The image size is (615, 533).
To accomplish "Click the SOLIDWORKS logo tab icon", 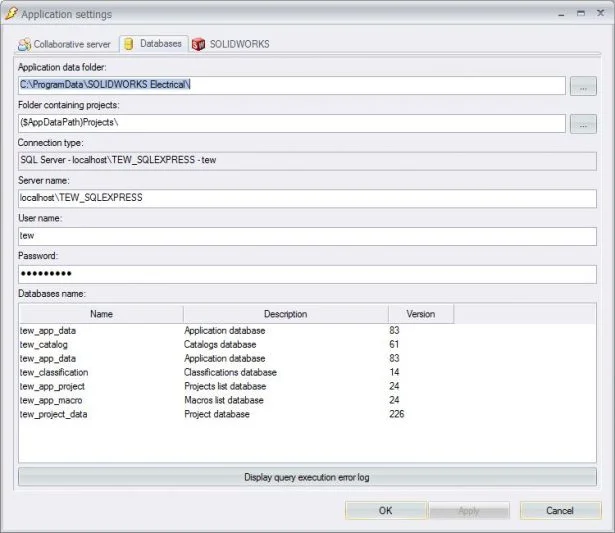I will click(199, 44).
